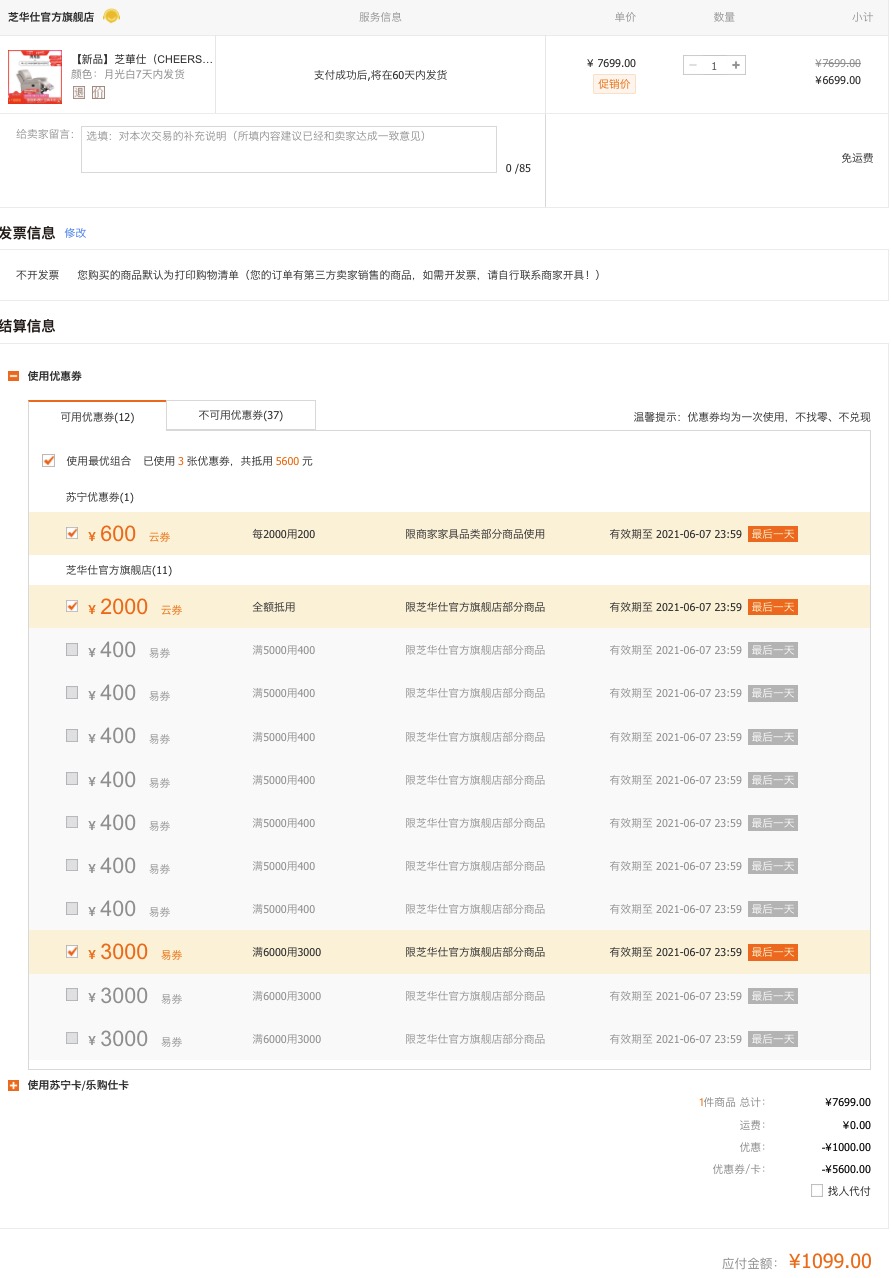Toggle the 使用最优组合 checkbox
The height and width of the screenshot is (1278, 891).
(48, 460)
